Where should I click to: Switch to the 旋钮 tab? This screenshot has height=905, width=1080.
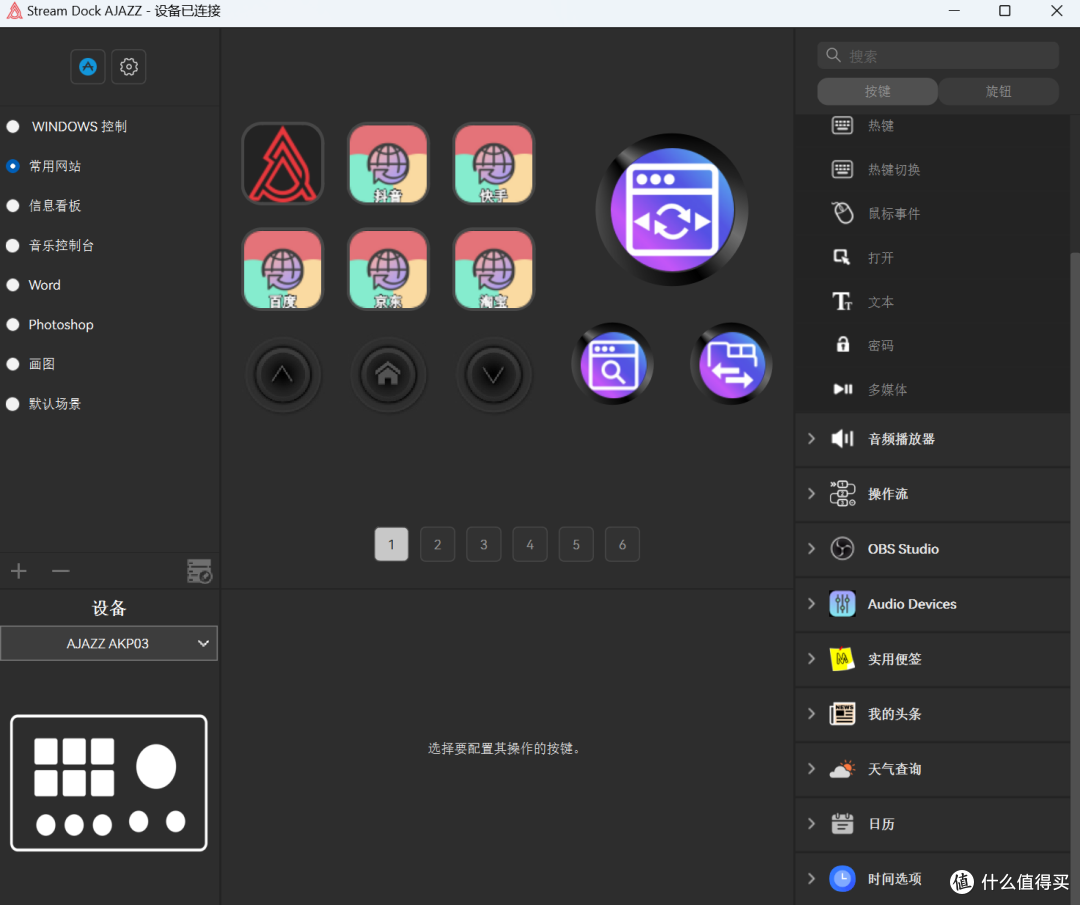point(998,92)
